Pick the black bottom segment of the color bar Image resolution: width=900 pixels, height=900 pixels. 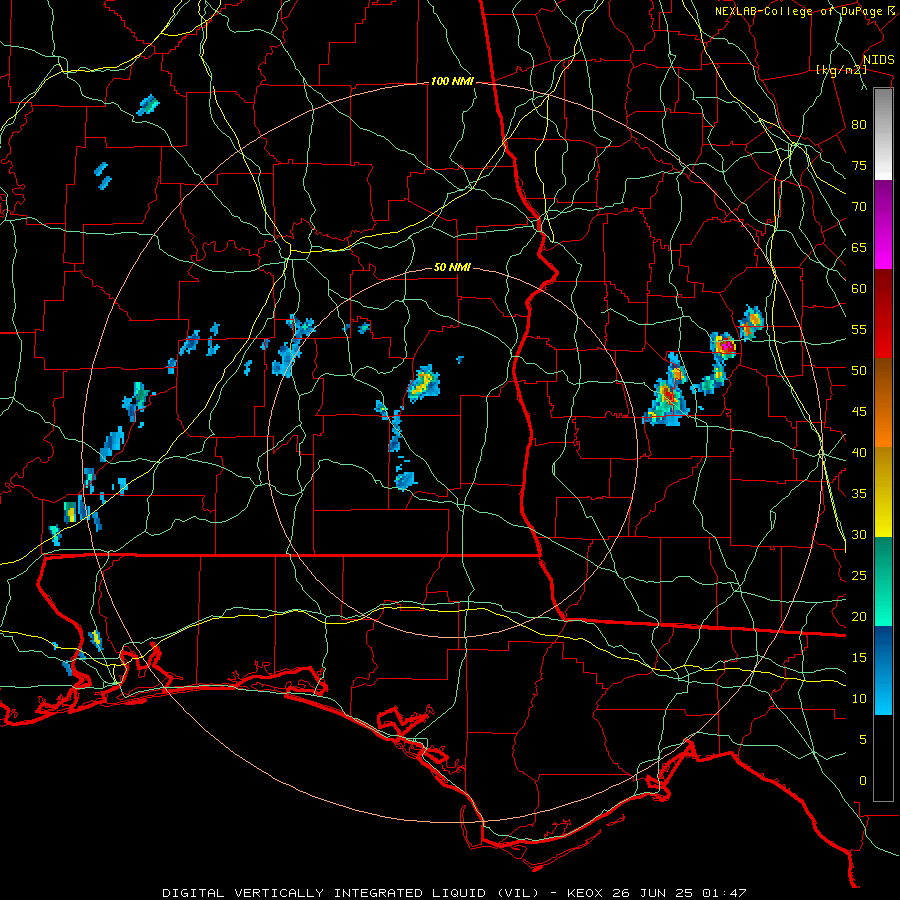coord(883,758)
